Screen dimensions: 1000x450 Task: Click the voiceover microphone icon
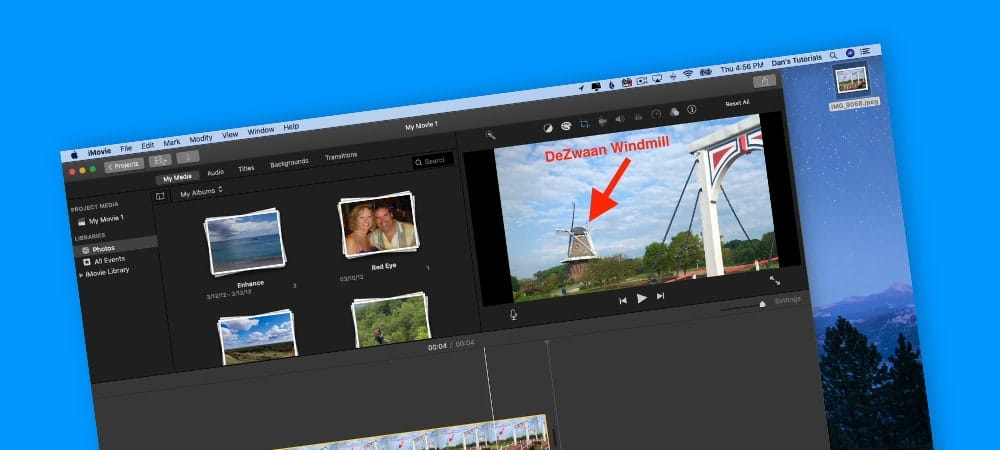point(513,314)
